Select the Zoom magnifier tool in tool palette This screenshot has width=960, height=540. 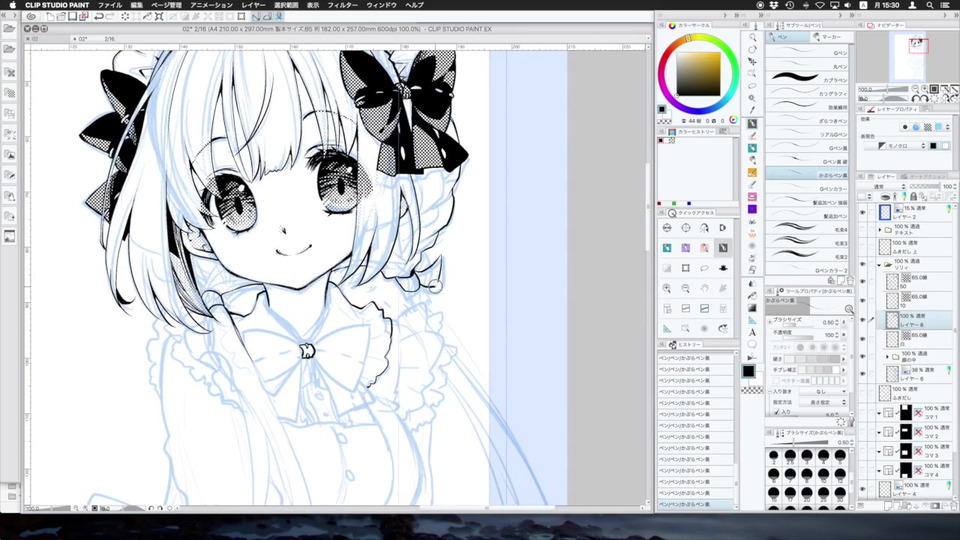(752, 37)
